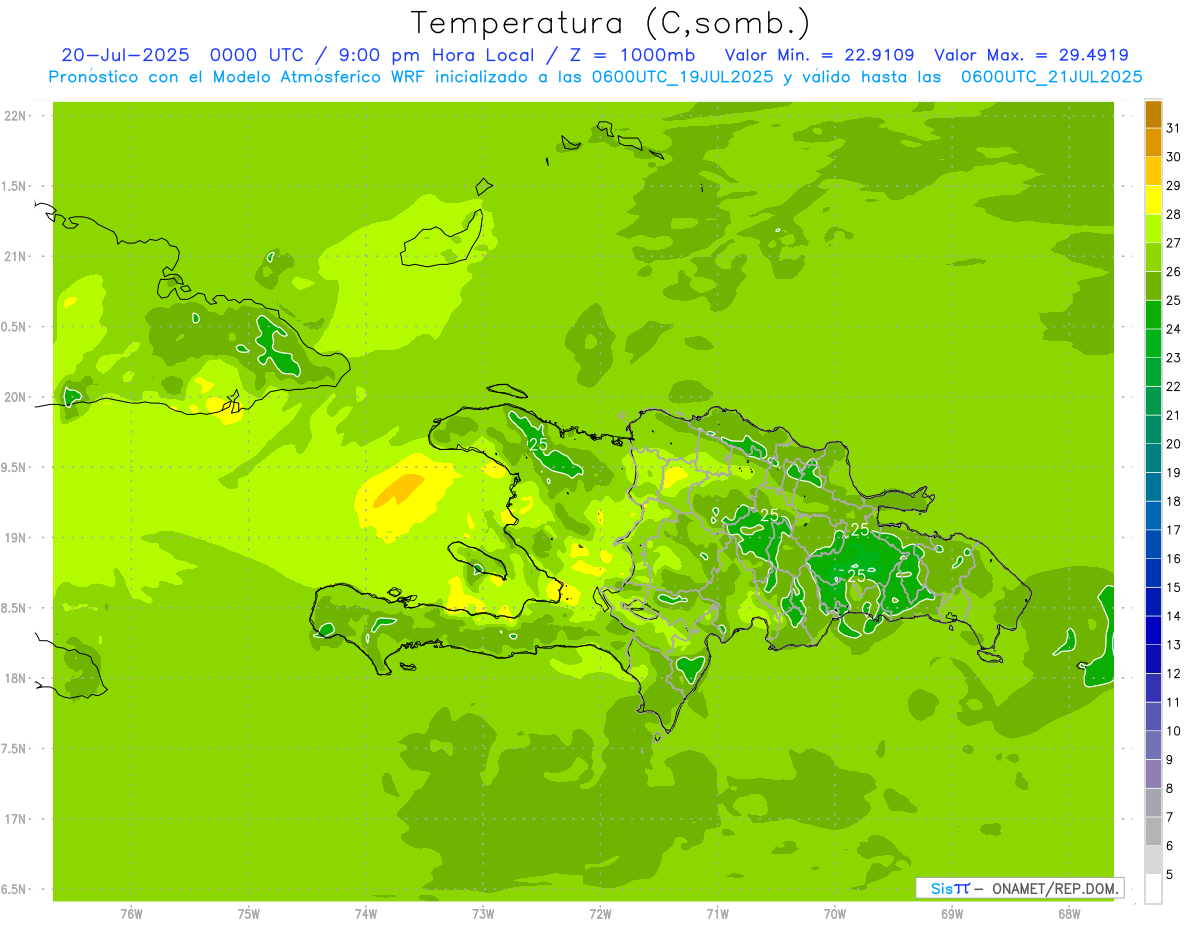The width and height of the screenshot is (1200, 927).
Task: Click "Modelo Atmosferico WRF" in the forecast line
Action: (x=317, y=76)
